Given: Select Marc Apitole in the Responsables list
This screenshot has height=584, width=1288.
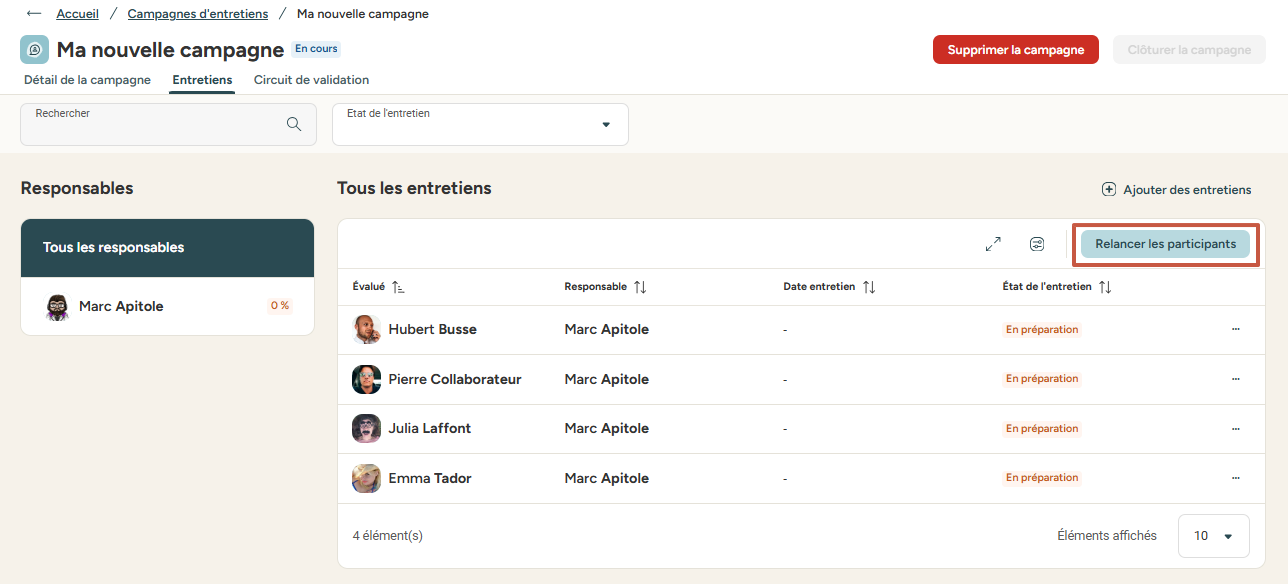Looking at the screenshot, I should tap(167, 306).
